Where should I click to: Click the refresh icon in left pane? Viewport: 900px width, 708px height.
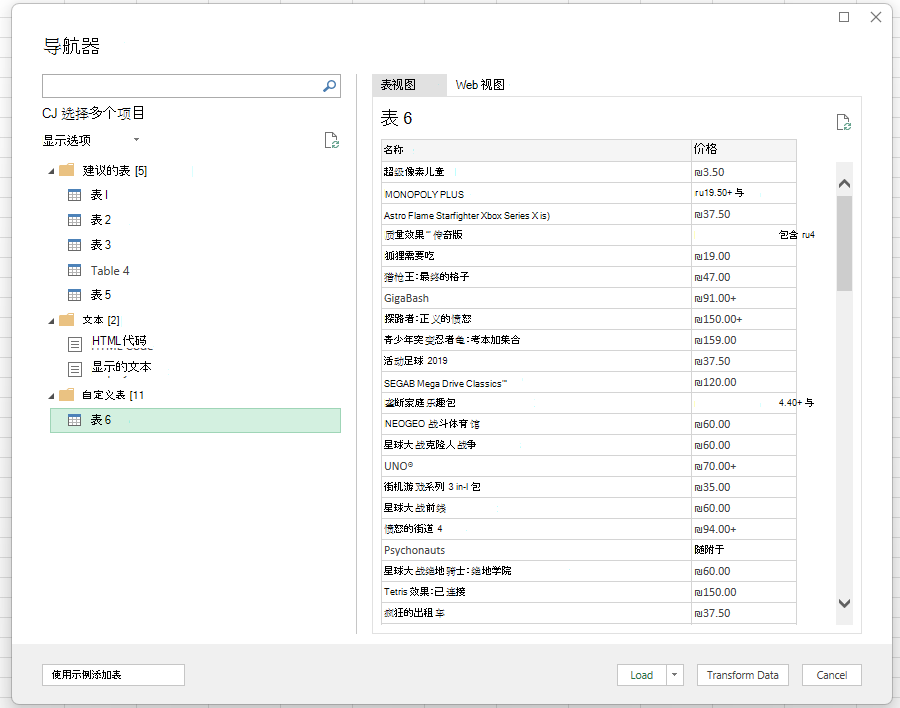[331, 141]
